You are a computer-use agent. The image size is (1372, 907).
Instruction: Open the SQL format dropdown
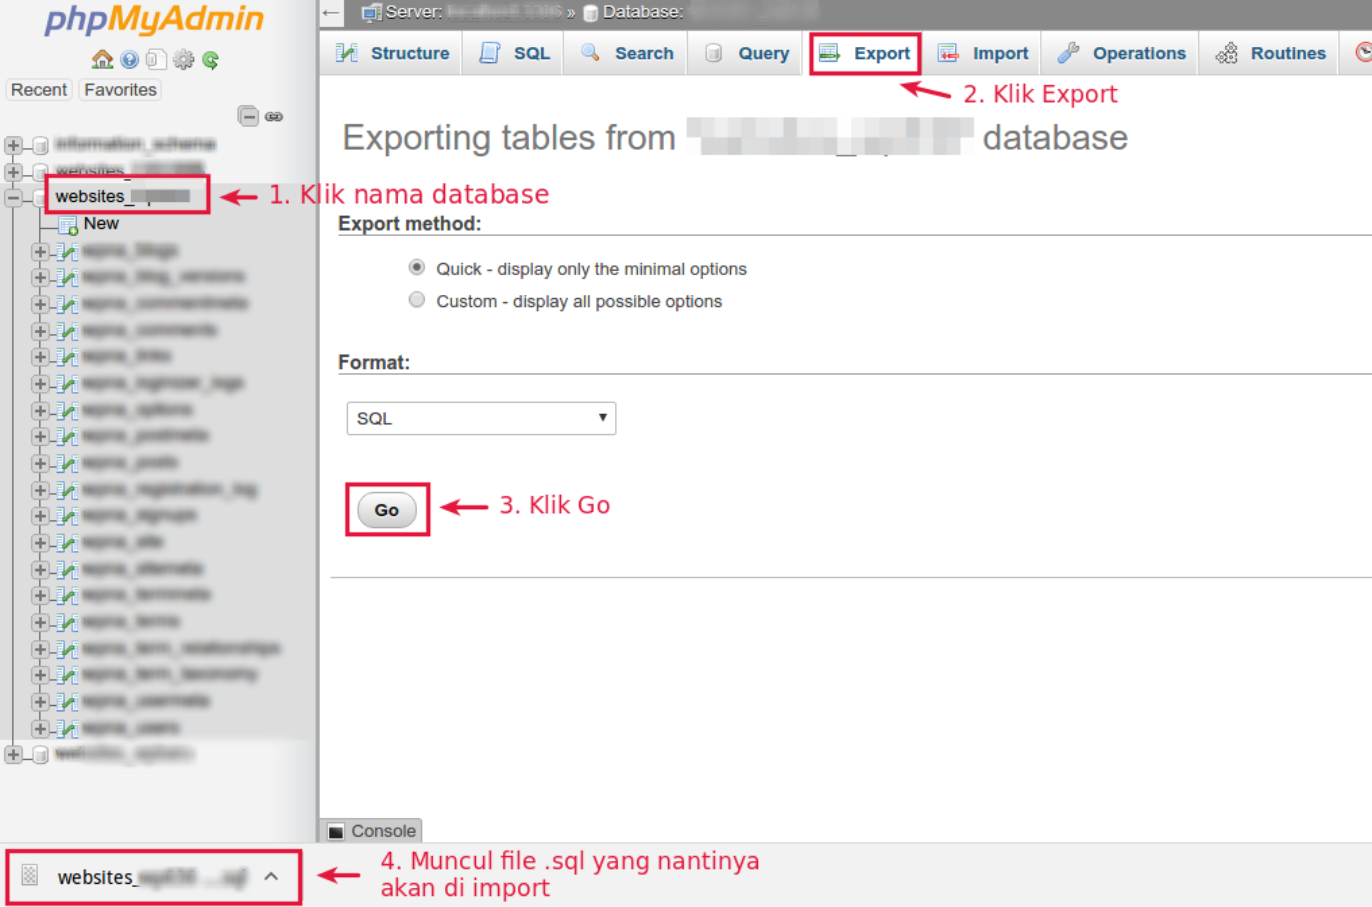481,418
